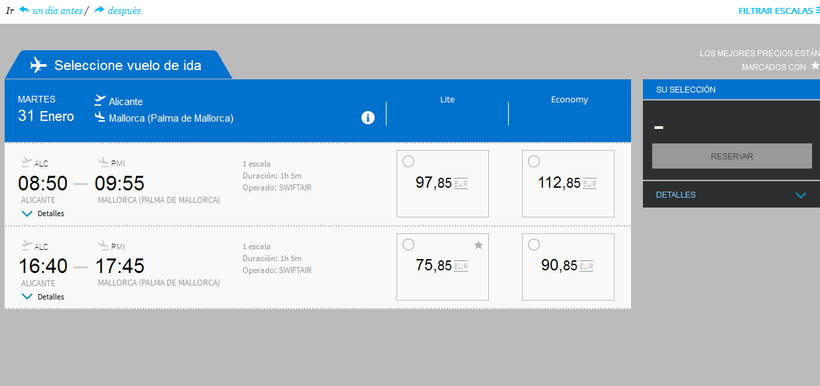Select Economy fare 112,85 EUR radio button
The height and width of the screenshot is (386, 820).
(533, 161)
